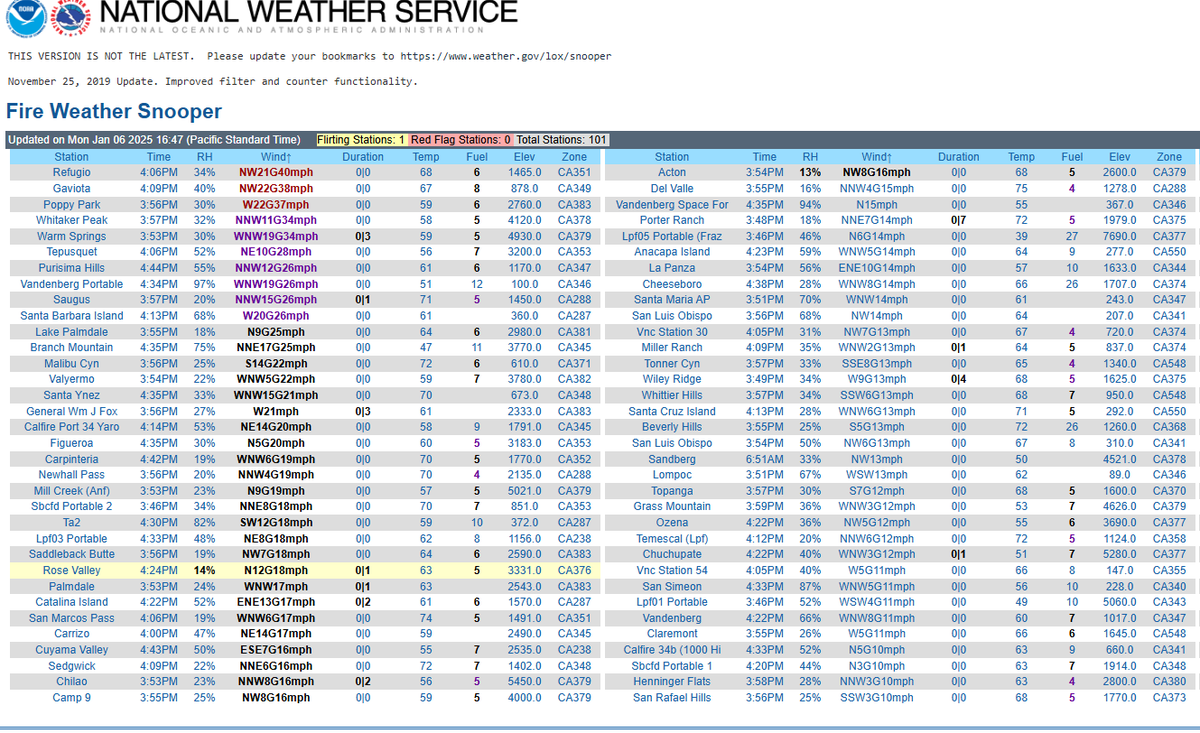Click zone CA380 in Henninger Flats row
The width and height of the screenshot is (1200, 733).
(1169, 681)
